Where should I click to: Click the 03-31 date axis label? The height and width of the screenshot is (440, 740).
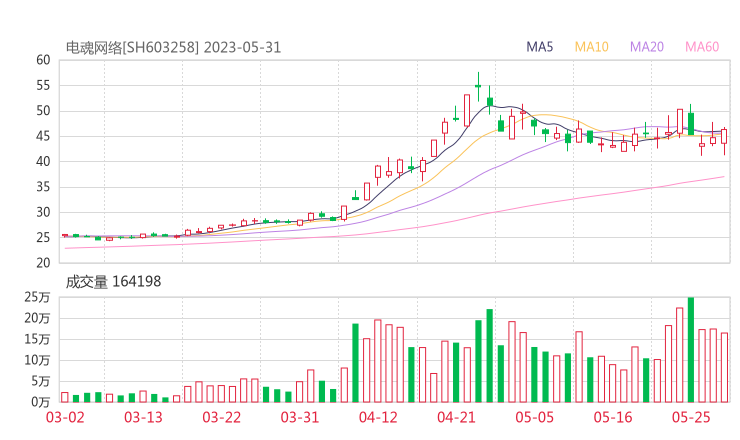(x=300, y=417)
